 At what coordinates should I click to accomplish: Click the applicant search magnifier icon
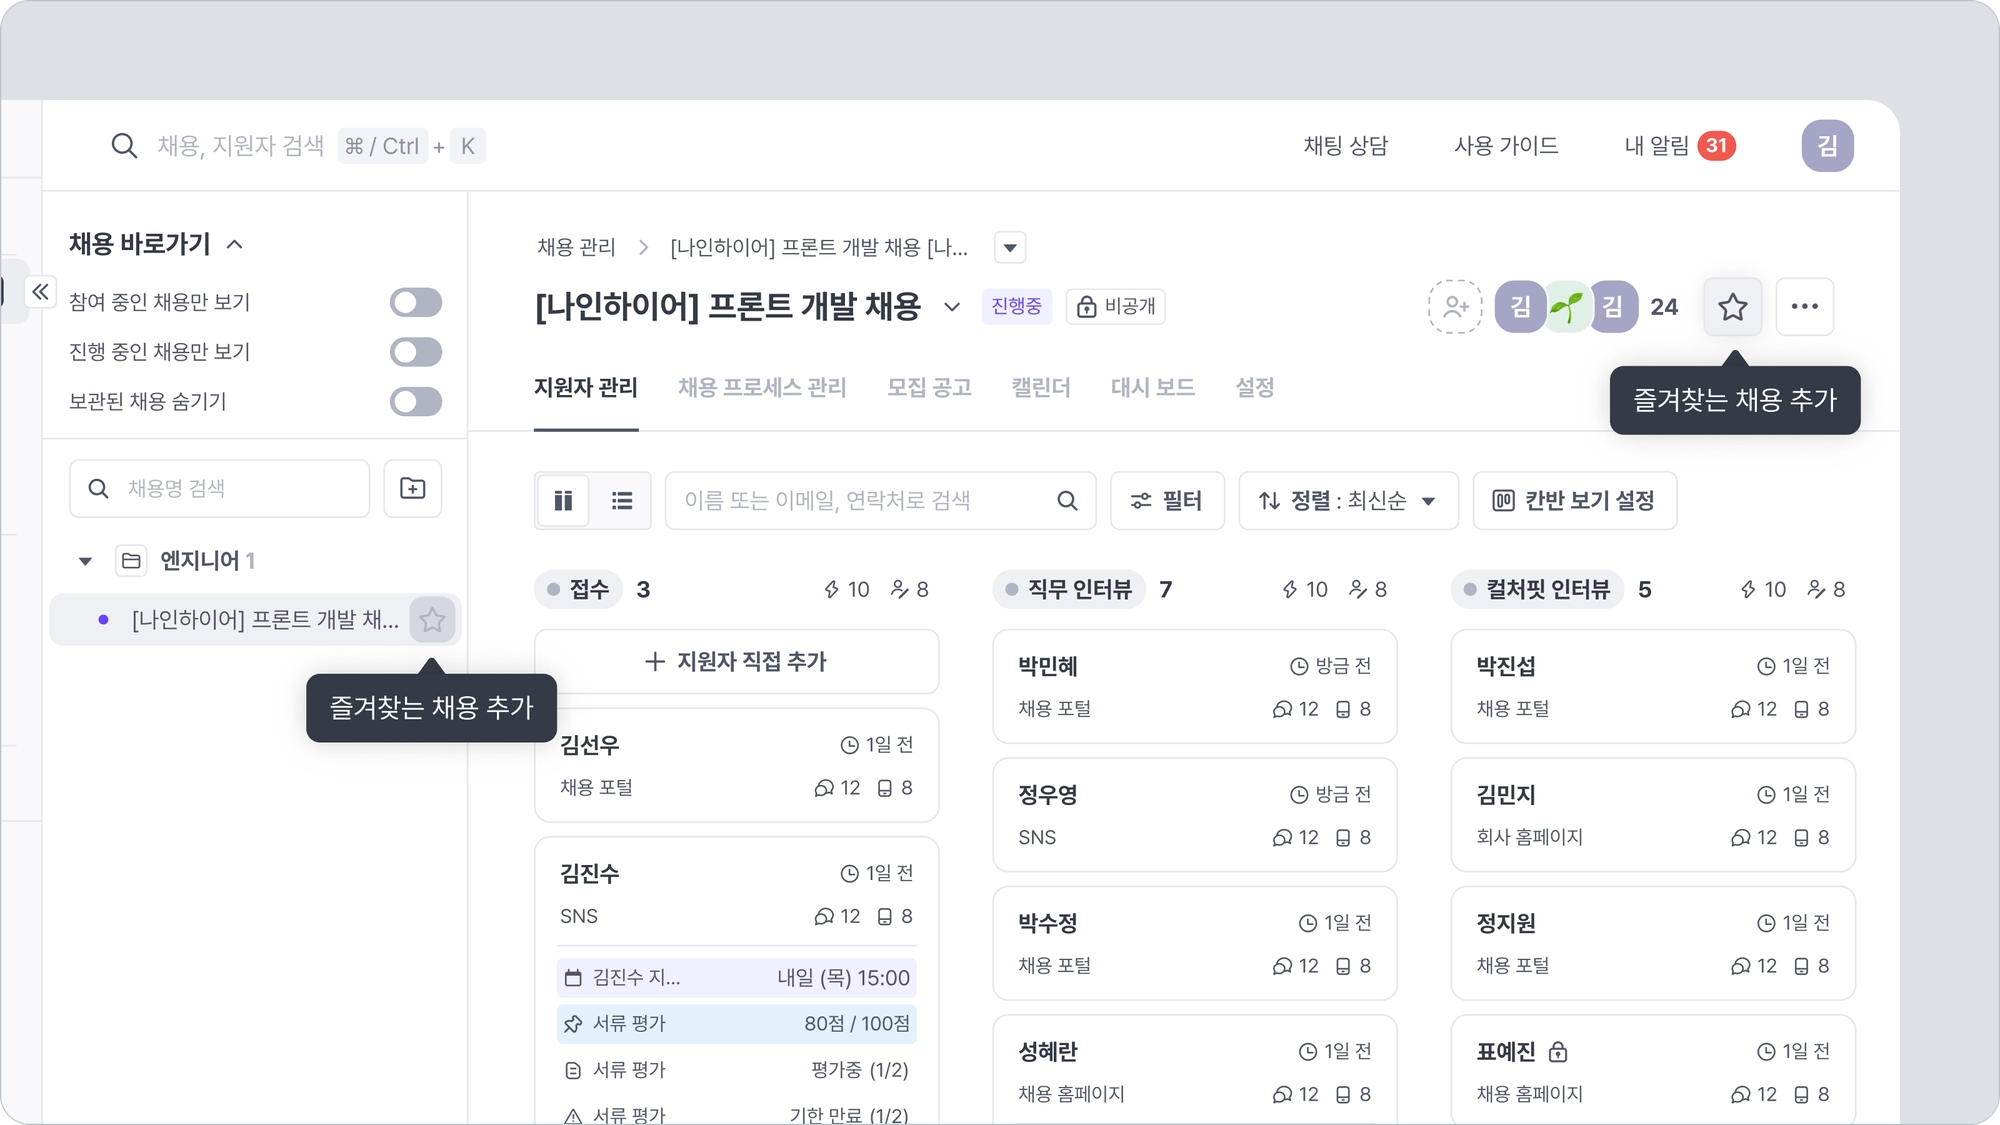tap(1067, 500)
